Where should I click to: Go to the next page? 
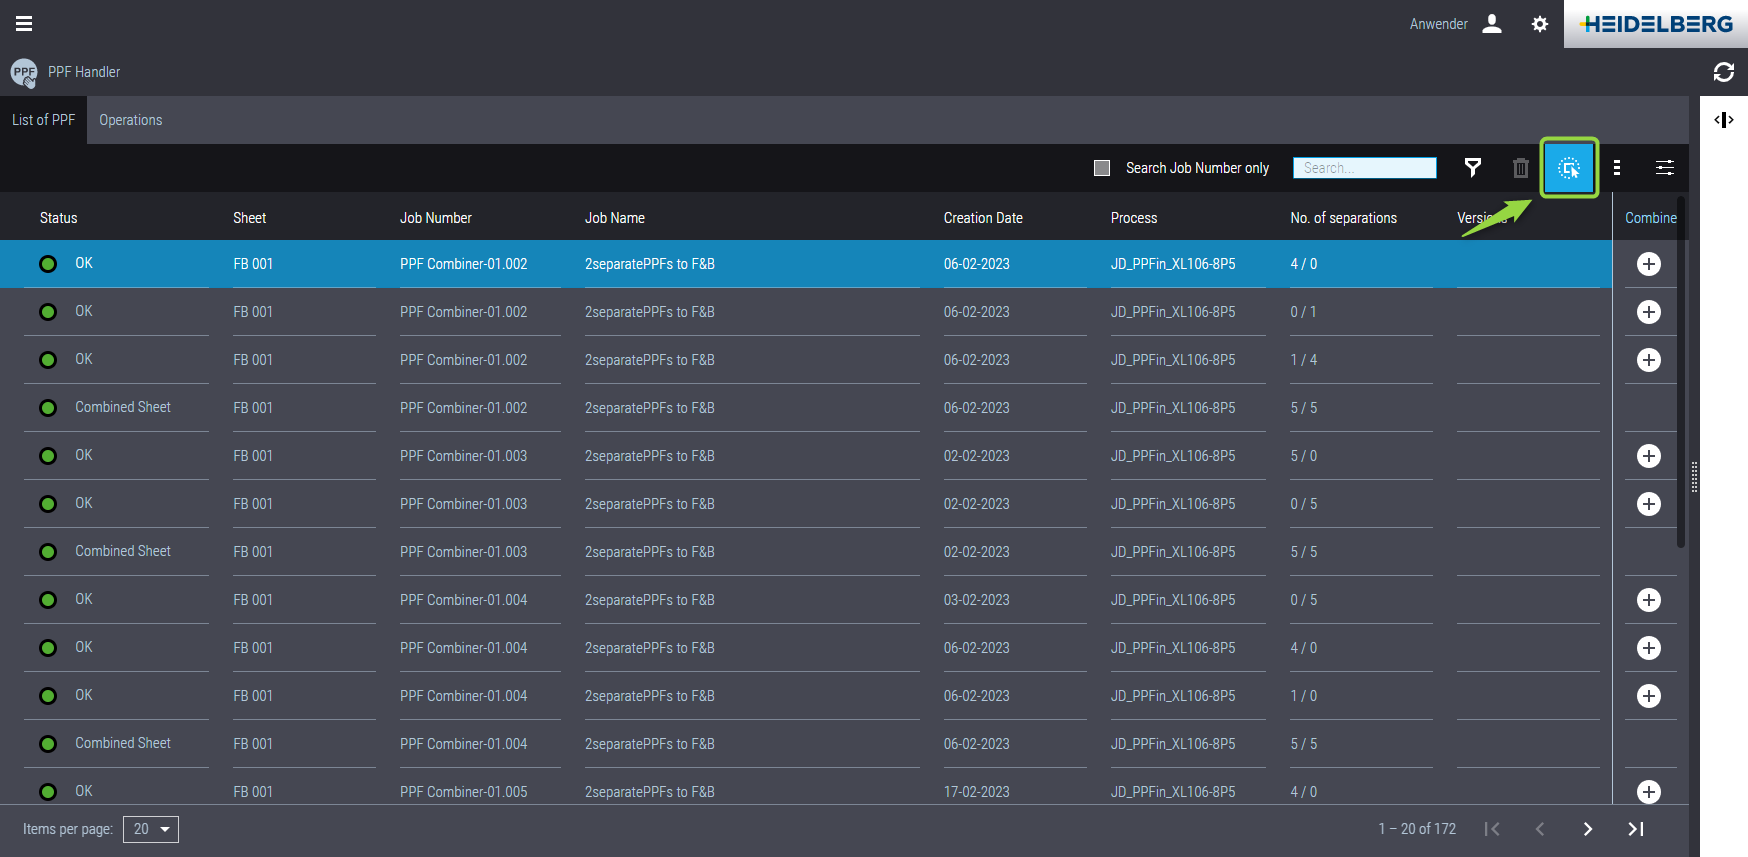[1587, 829]
